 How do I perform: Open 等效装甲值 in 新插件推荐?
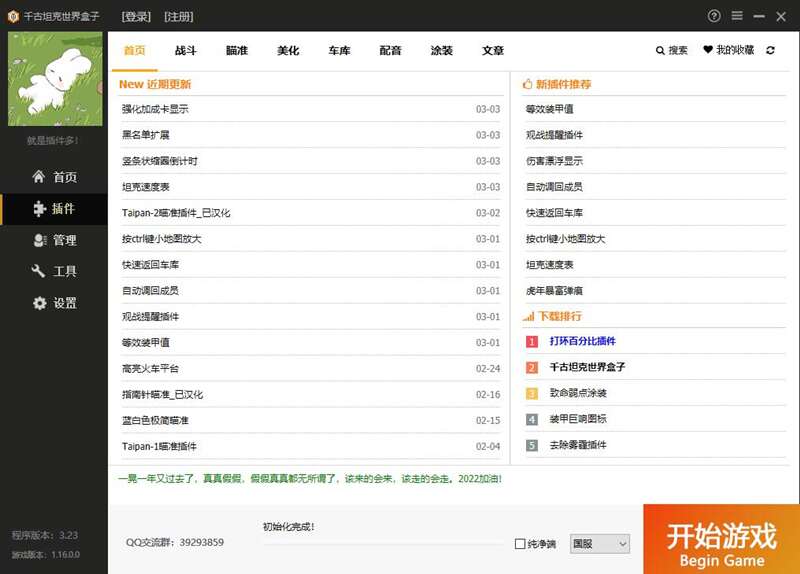pos(549,109)
